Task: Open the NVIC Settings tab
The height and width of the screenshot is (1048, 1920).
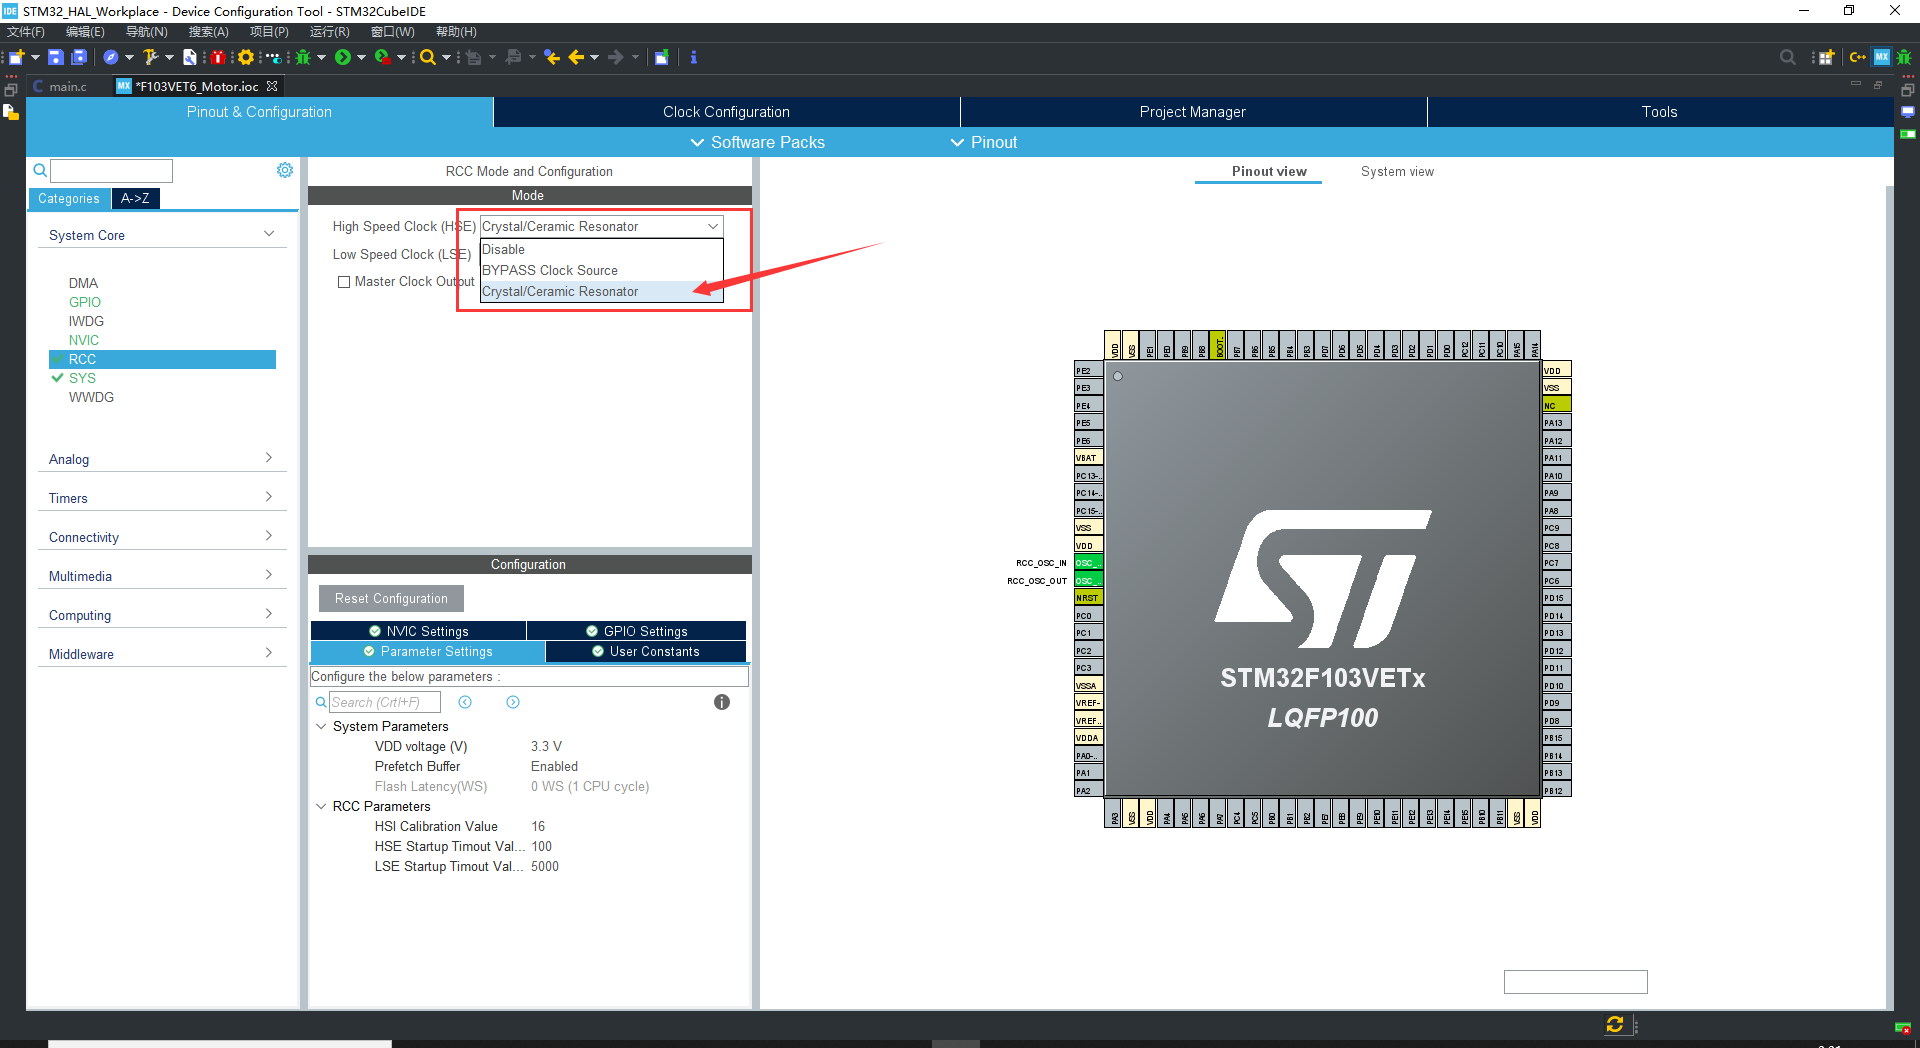Action: (x=418, y=631)
